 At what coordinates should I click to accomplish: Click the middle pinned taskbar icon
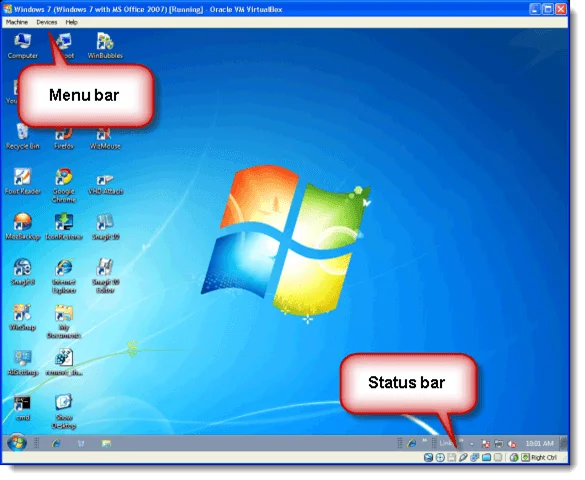tap(81, 443)
